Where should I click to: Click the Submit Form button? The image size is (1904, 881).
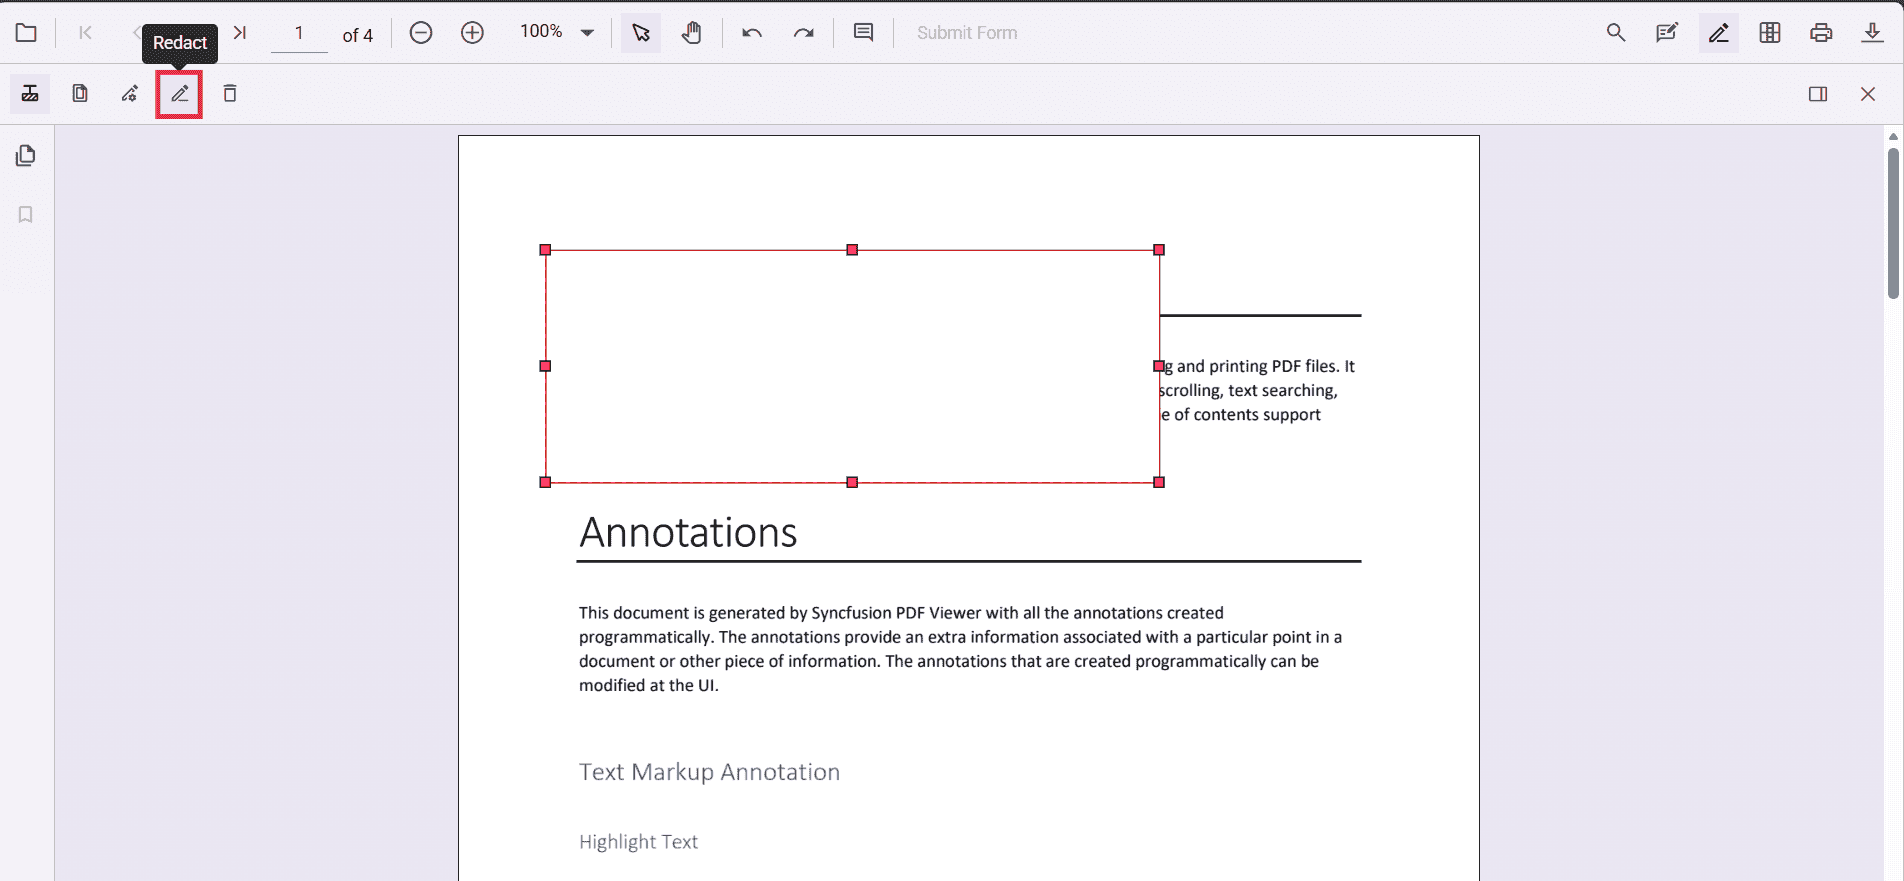click(x=966, y=33)
